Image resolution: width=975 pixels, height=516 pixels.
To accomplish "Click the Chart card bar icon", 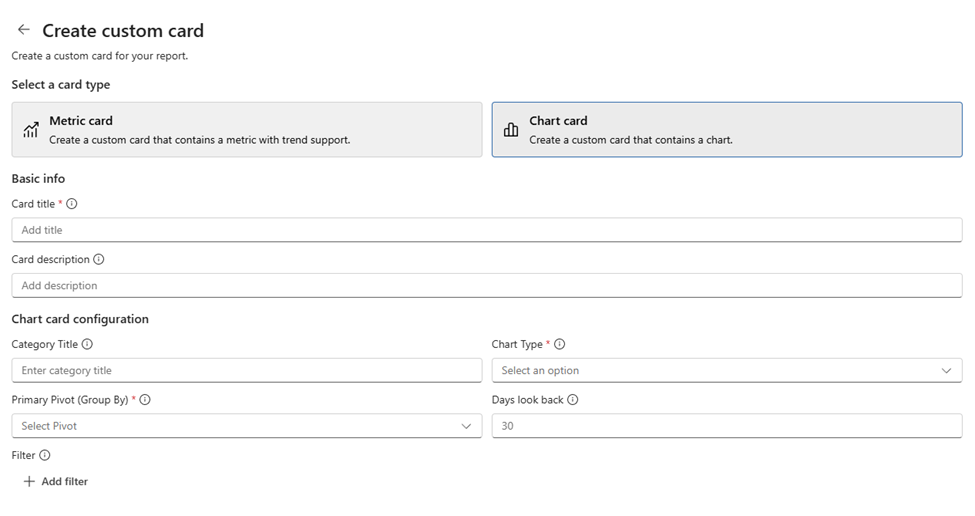I will click(x=511, y=130).
